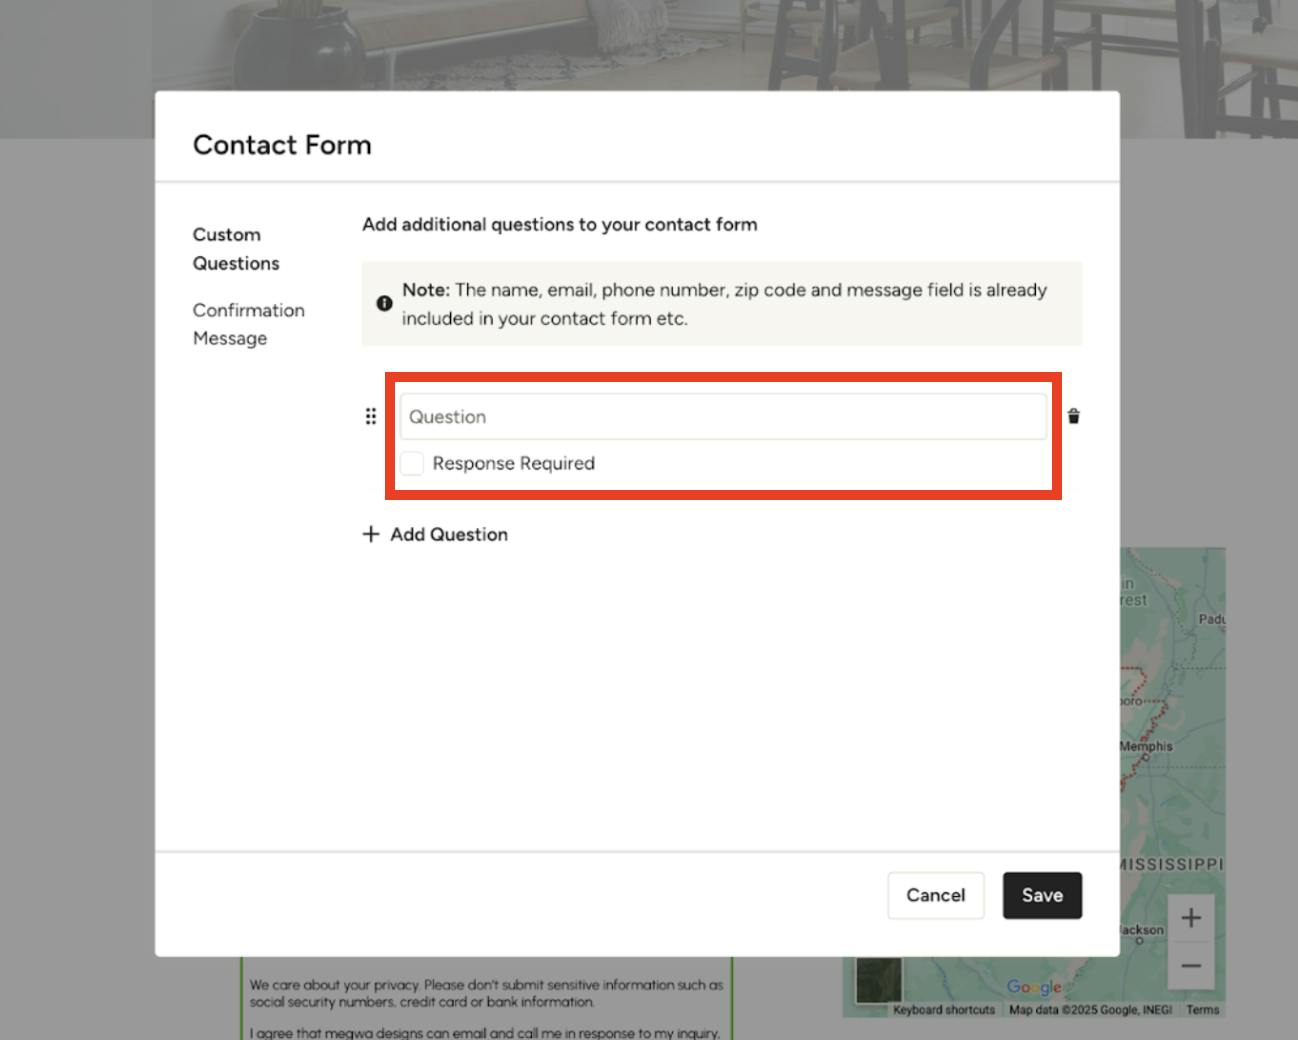Select the Custom Questions section
Screen dimensions: 1298x1040
[236, 249]
